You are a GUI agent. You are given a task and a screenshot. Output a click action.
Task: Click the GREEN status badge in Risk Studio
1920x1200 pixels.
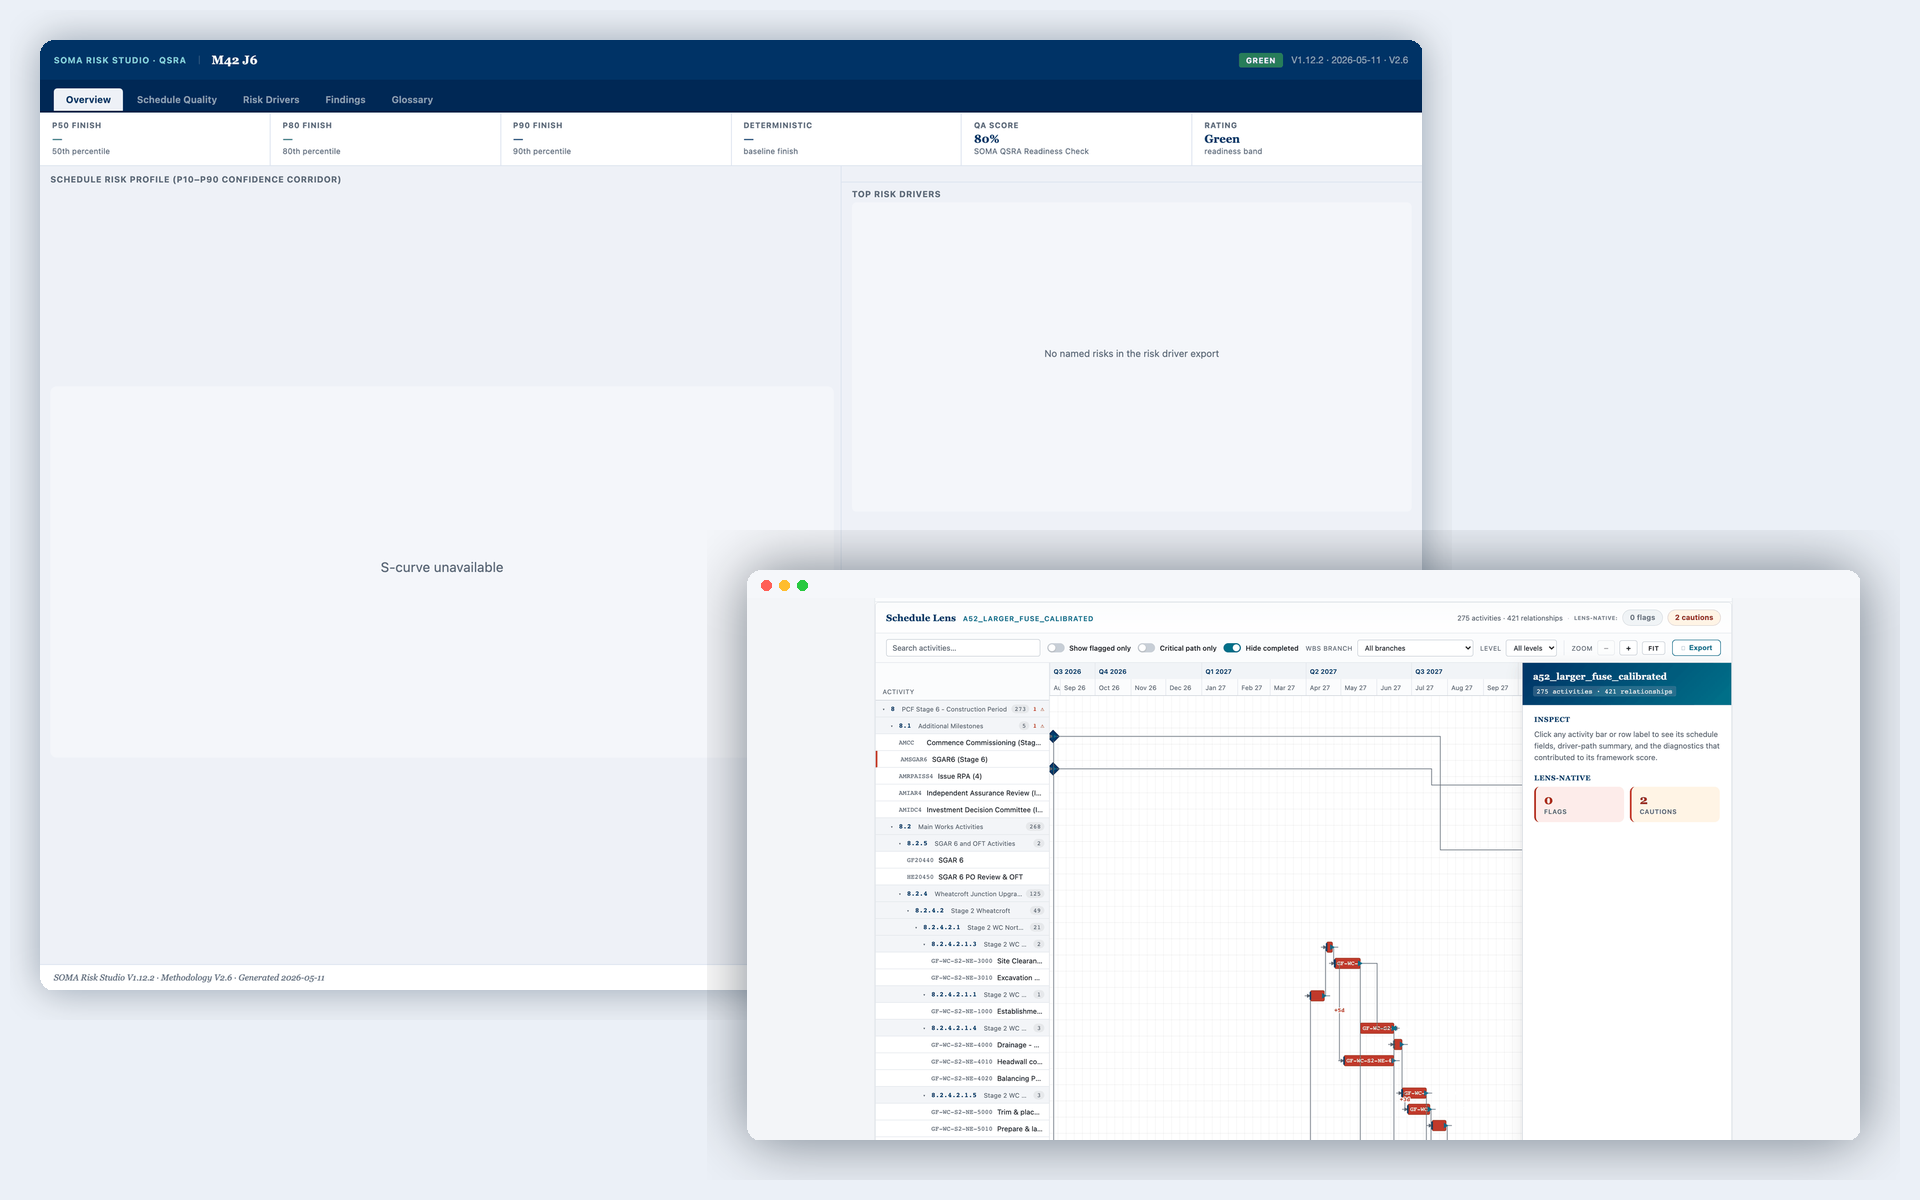(1260, 60)
